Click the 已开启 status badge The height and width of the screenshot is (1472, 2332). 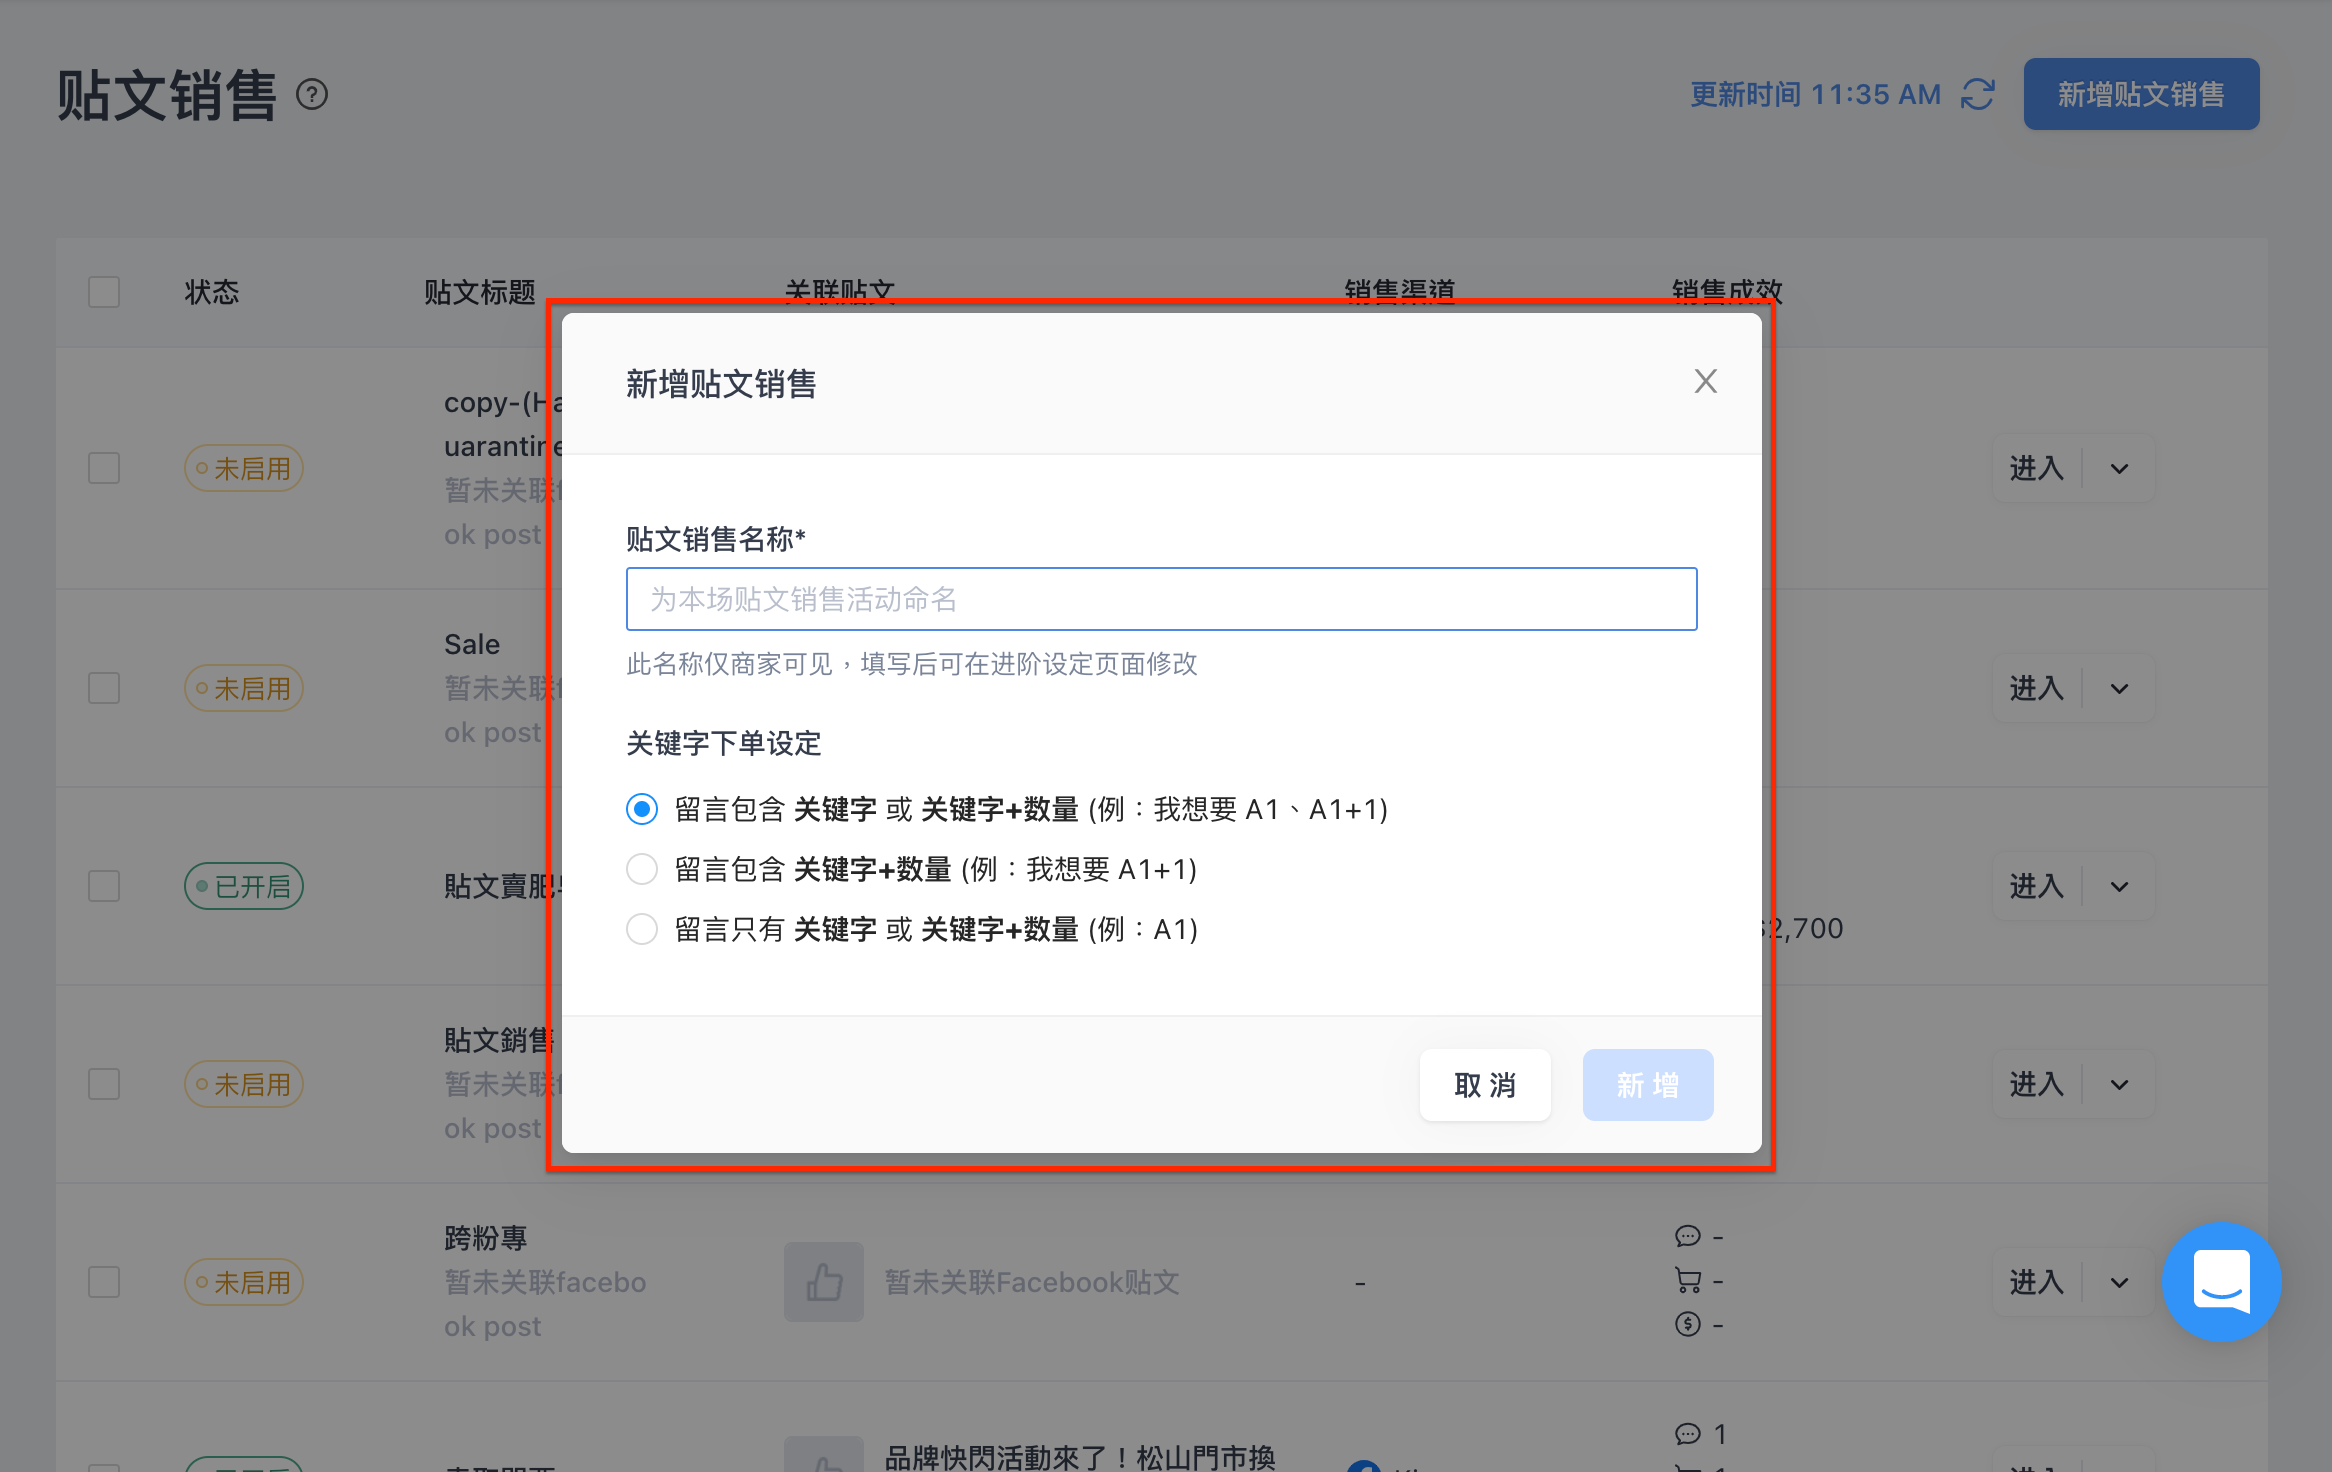[x=244, y=886]
